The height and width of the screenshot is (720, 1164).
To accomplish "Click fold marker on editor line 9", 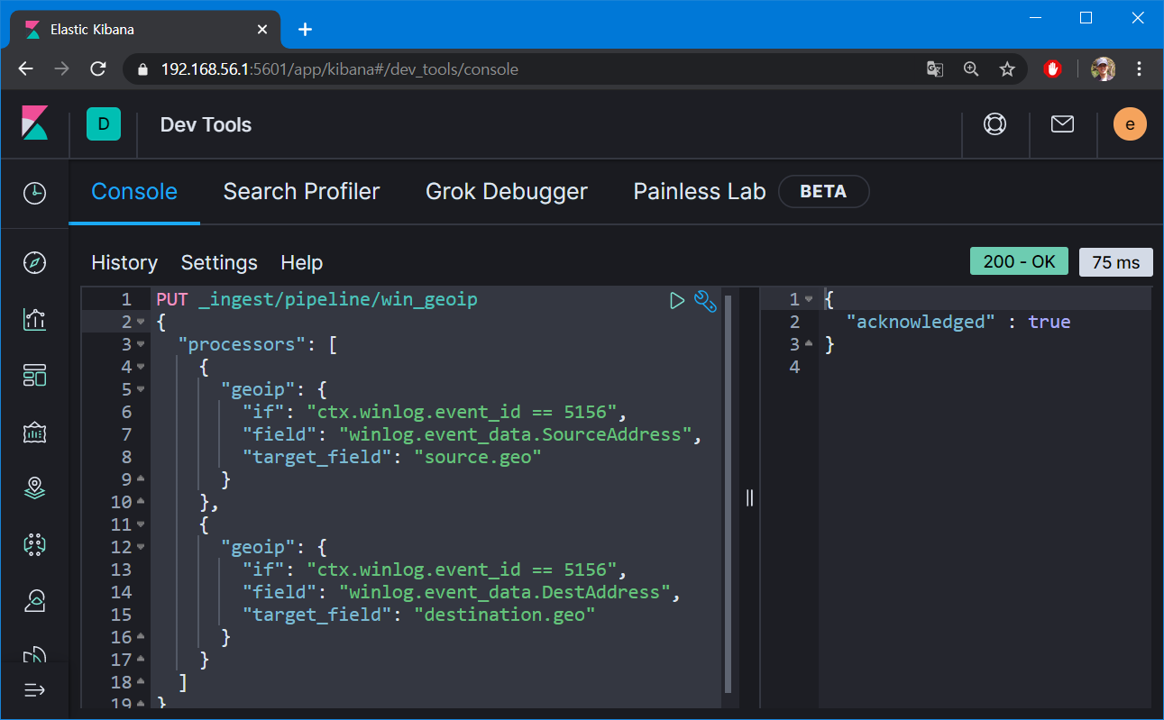I will pos(140,479).
